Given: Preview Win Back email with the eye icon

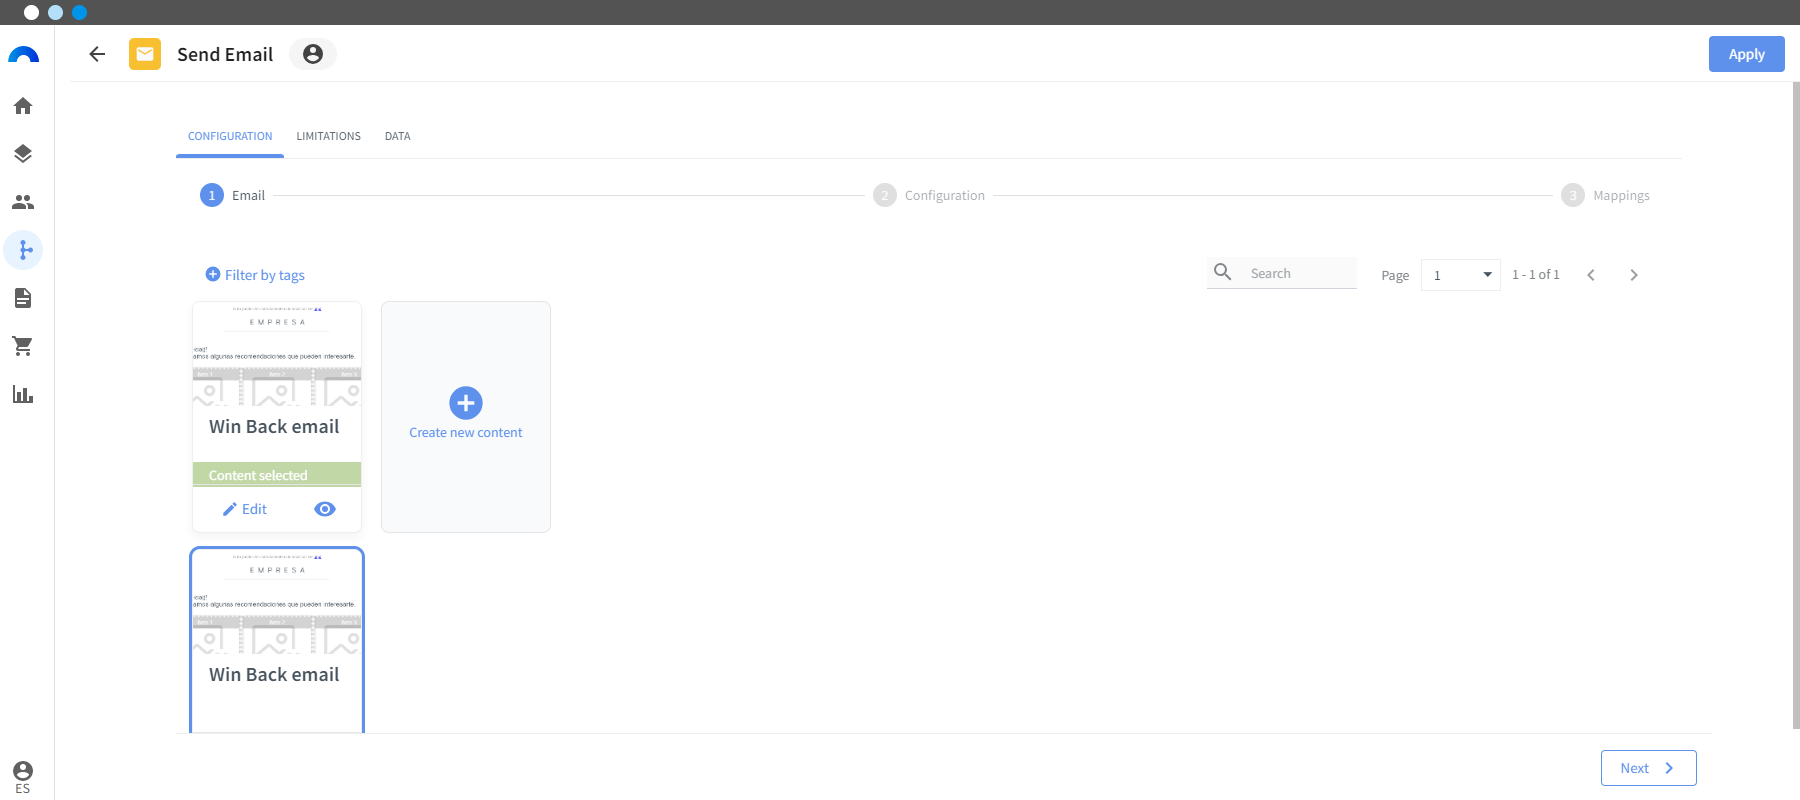Looking at the screenshot, I should (x=325, y=509).
